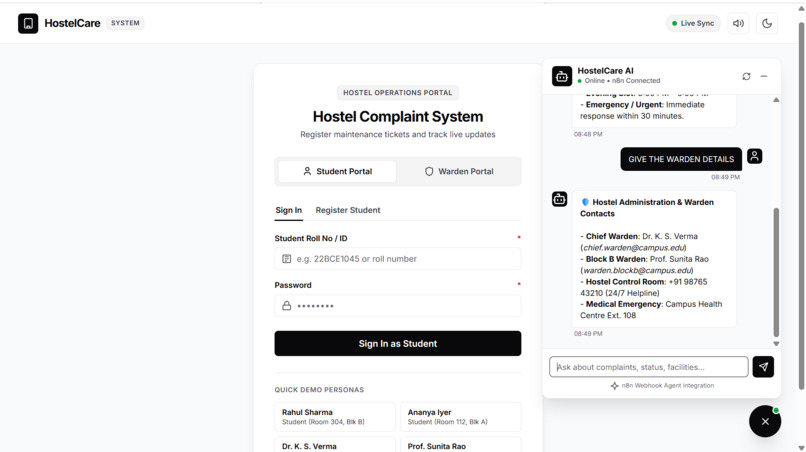Click the bot avatar beside Warden Contacts reply
Image resolution: width=806 pixels, height=452 pixels.
coord(559,199)
